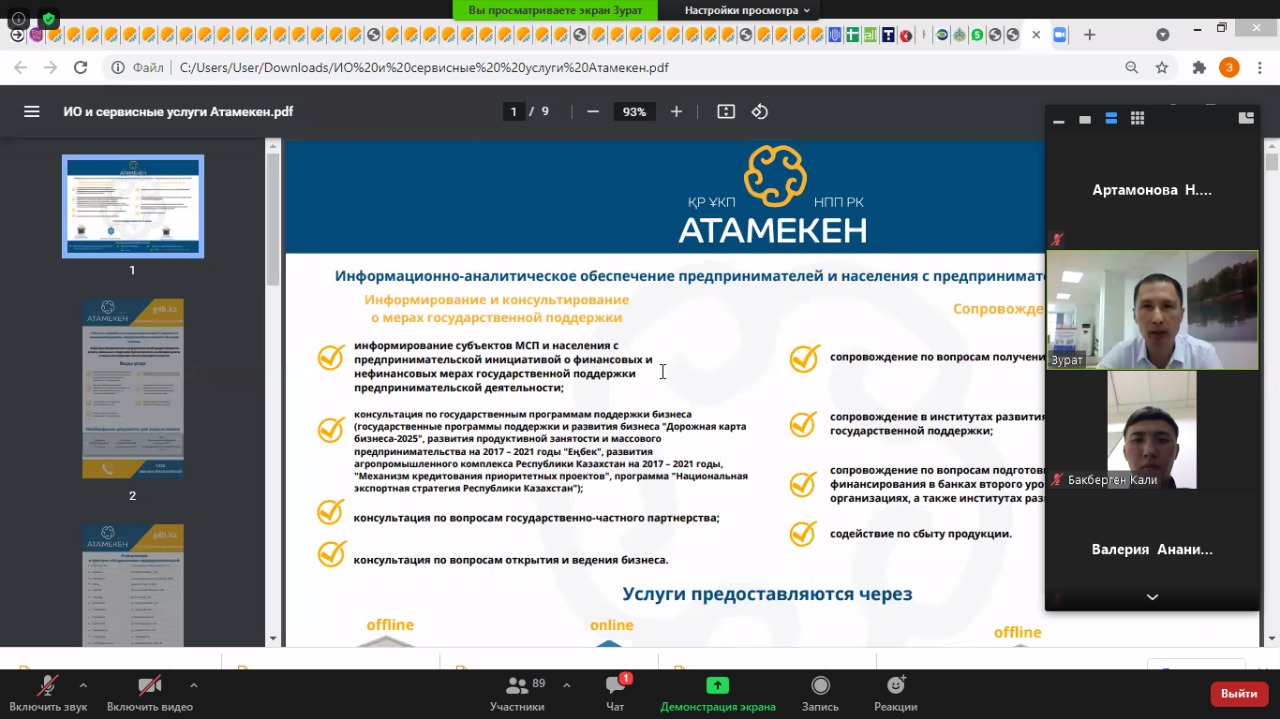Open the tab search dropdown in Chrome
This screenshot has width=1280, height=719.
coord(1162,35)
